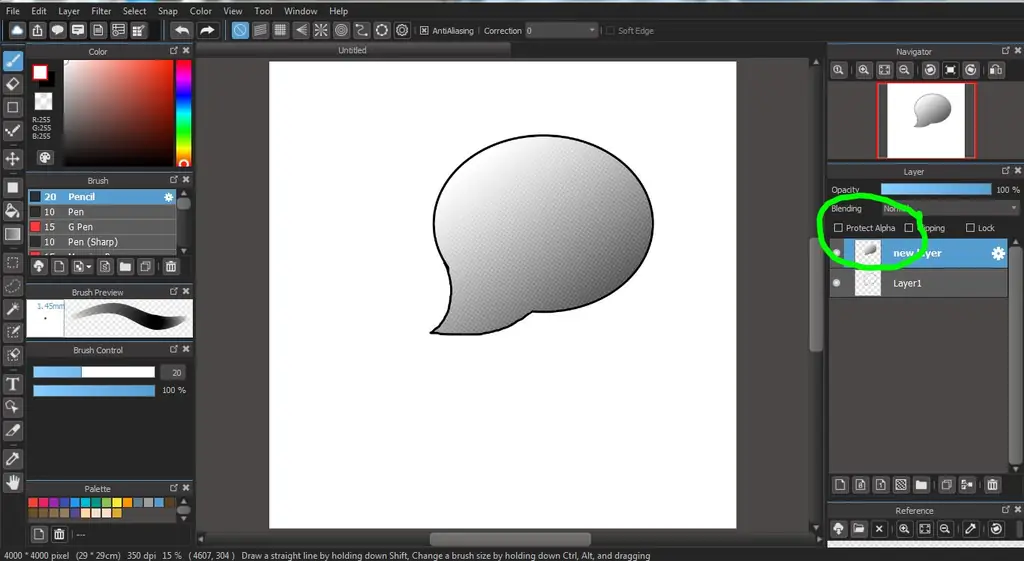Float the Brush Control panel popout icon
This screenshot has height=561, width=1024.
[x=174, y=349]
